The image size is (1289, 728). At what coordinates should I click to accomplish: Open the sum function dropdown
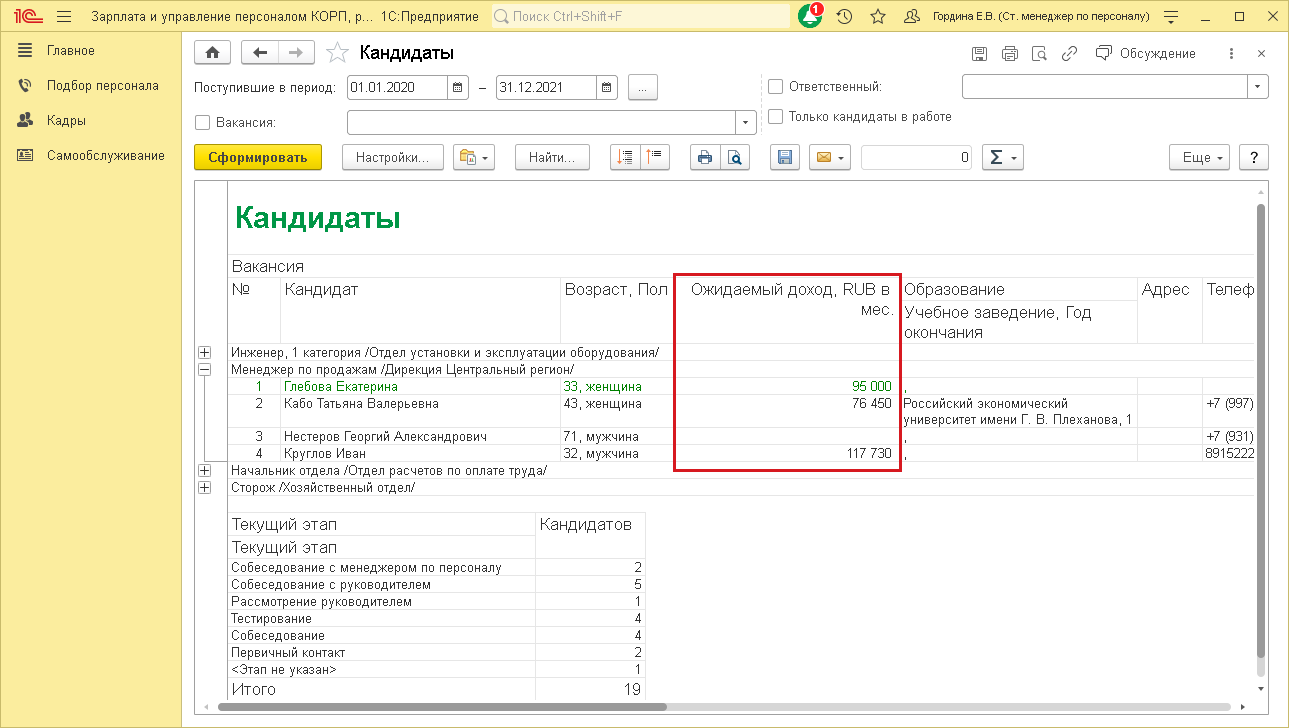click(1003, 157)
